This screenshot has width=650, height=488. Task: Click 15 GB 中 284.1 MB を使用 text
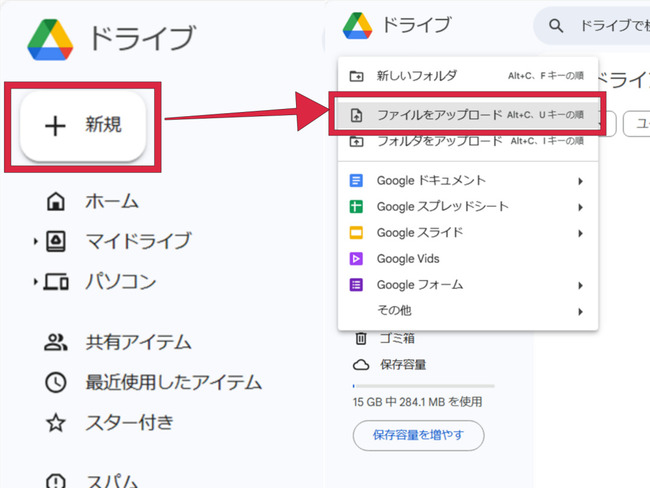click(417, 402)
